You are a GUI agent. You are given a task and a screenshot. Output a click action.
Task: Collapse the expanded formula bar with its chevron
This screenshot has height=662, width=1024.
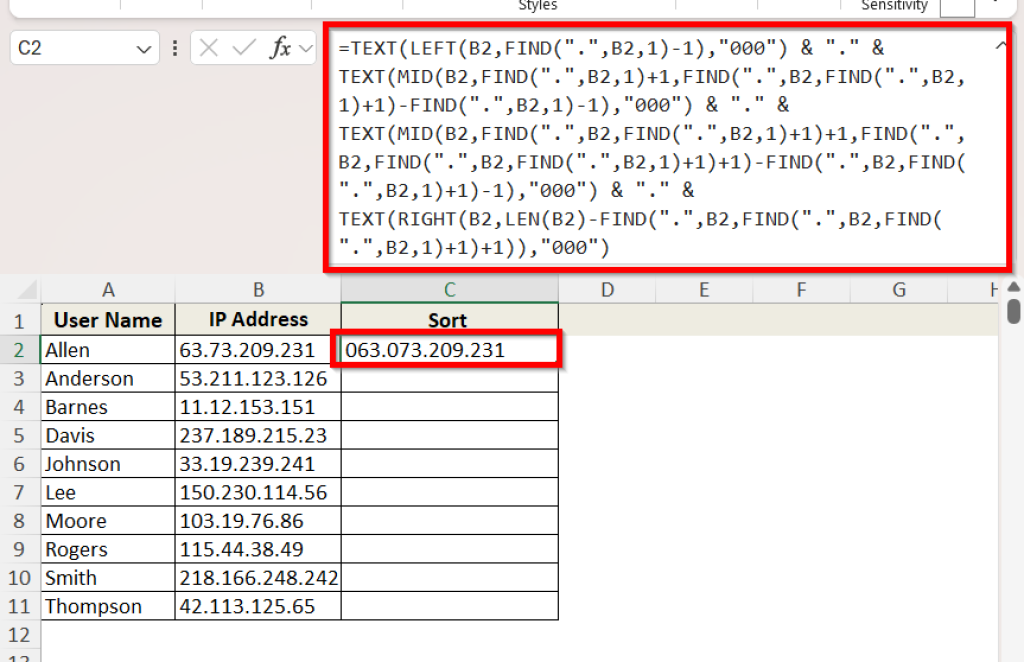tap(1001, 45)
